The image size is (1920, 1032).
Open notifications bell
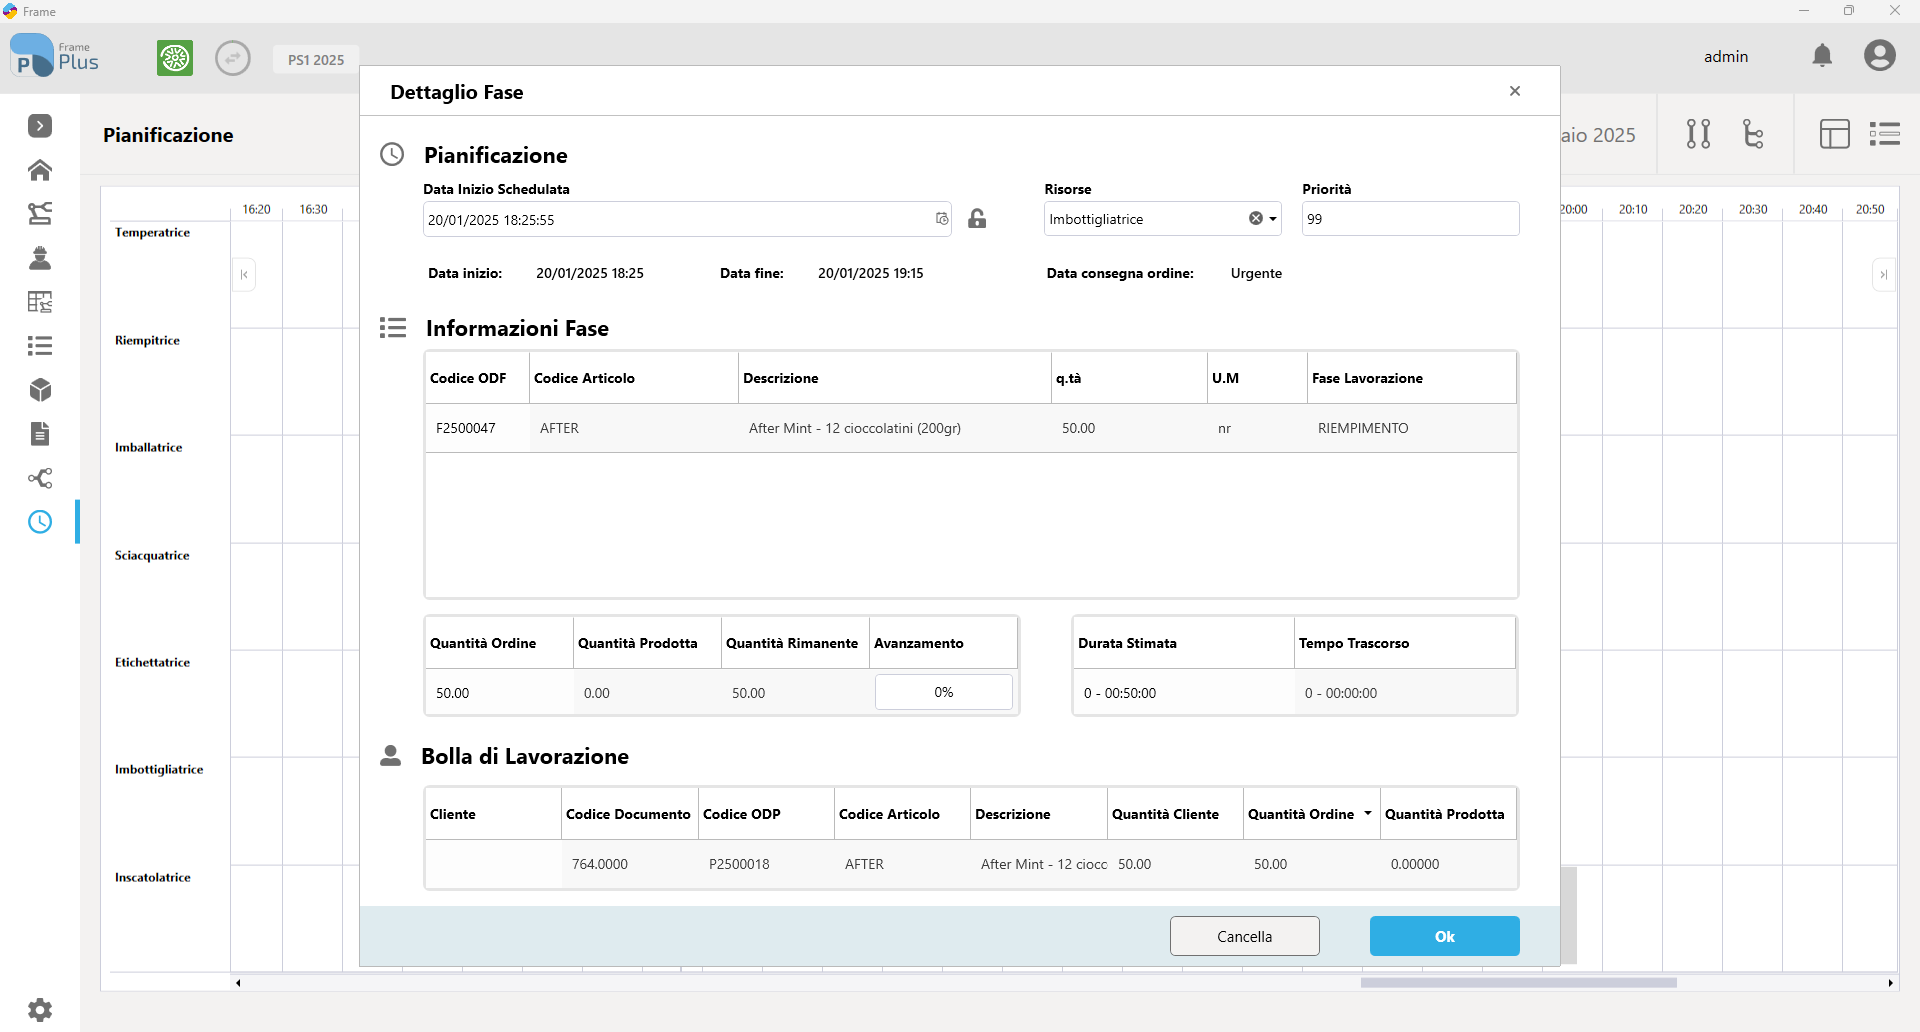[1823, 56]
